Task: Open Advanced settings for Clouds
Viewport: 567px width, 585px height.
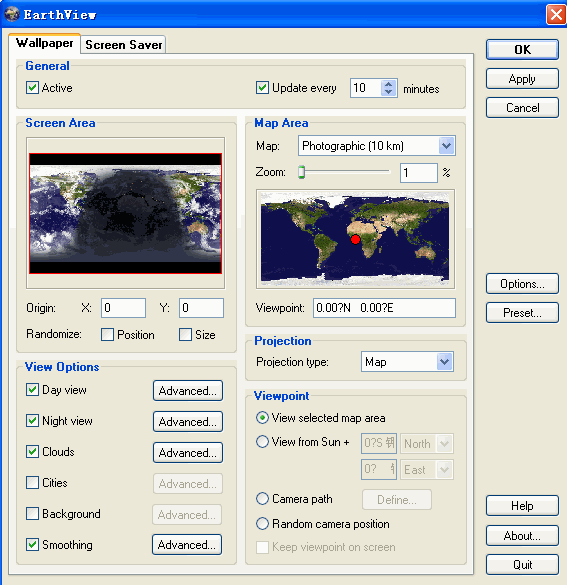Action: click(x=188, y=453)
